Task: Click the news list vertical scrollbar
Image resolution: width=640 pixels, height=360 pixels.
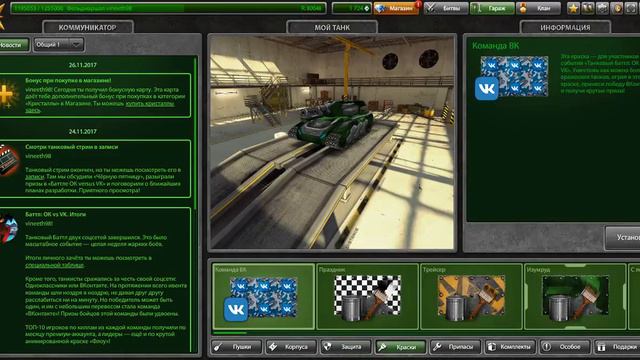Action: (x=195, y=135)
